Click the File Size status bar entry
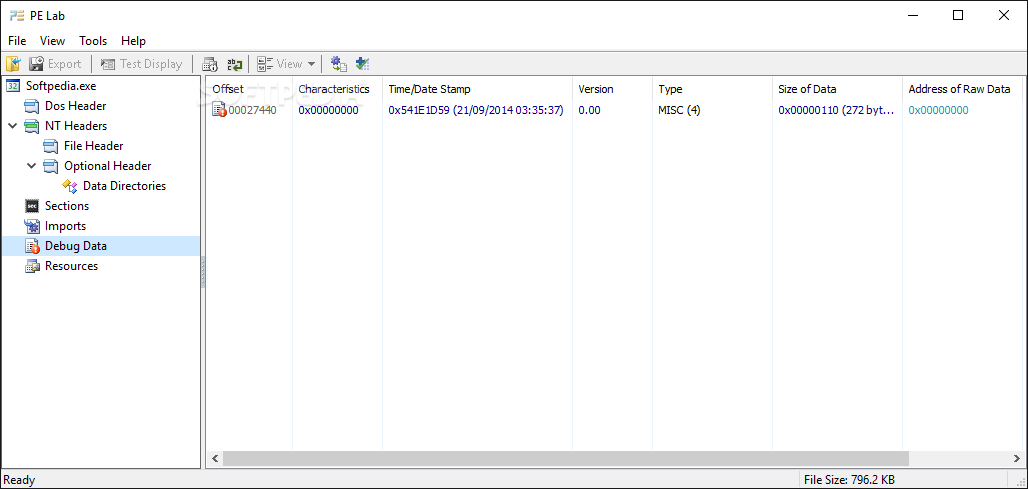The image size is (1028, 489). pos(850,480)
